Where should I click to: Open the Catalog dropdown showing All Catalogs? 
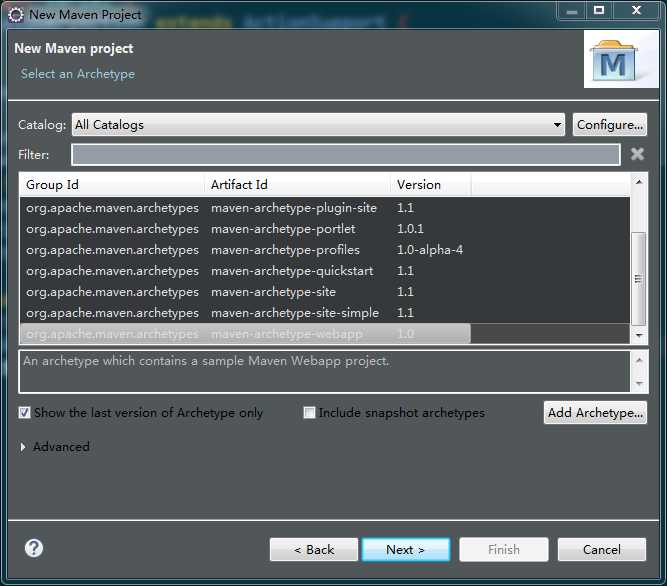coord(318,125)
